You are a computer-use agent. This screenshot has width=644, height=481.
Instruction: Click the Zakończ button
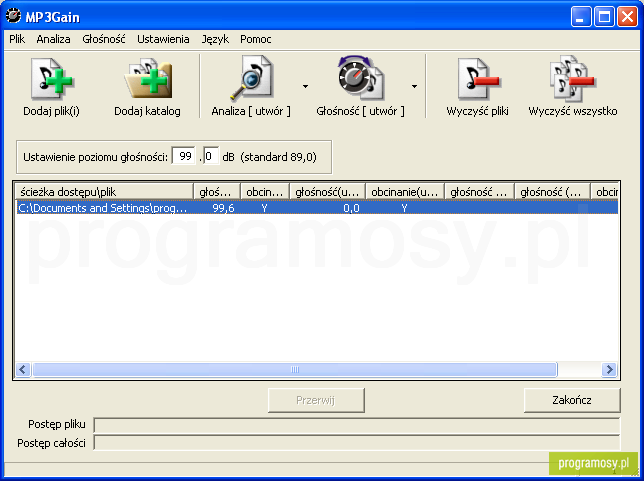pyautogui.click(x=572, y=400)
